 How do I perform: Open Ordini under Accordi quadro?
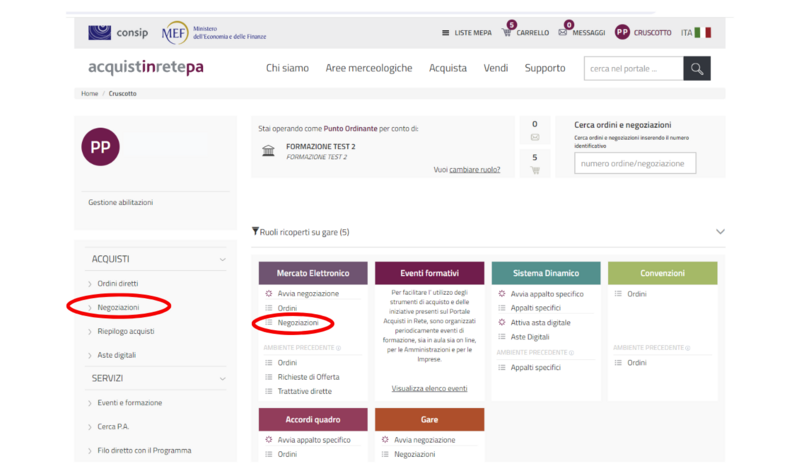[287, 454]
